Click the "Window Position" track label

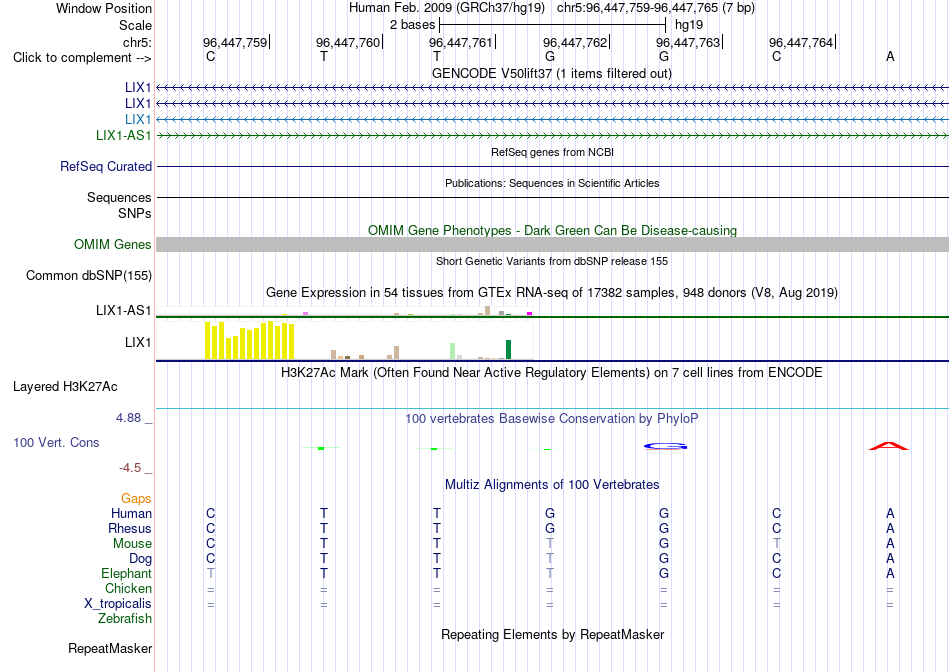click(x=104, y=8)
